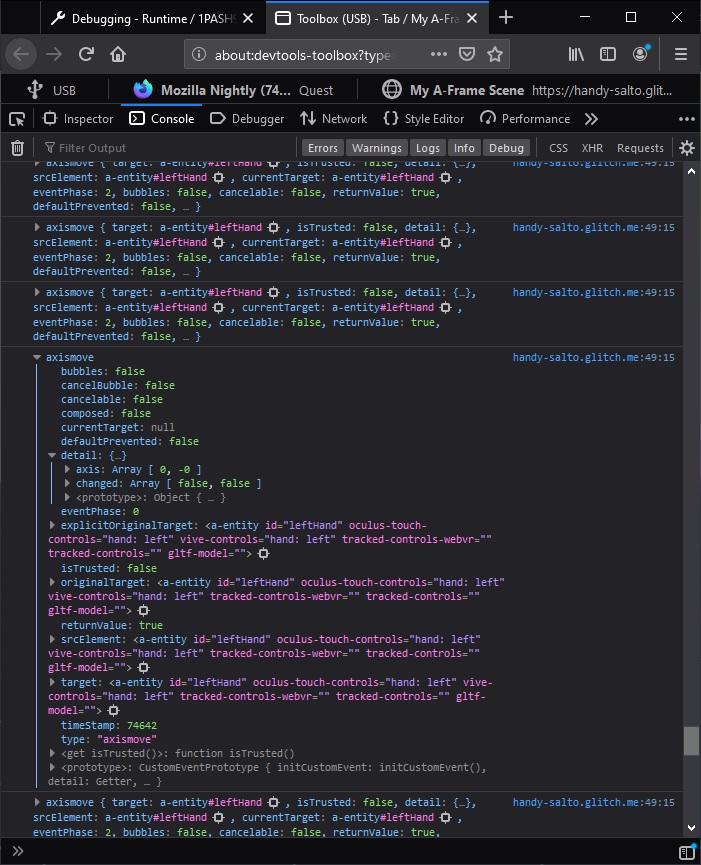
Task: Expand srcElement in the expanded object
Action: point(52,639)
